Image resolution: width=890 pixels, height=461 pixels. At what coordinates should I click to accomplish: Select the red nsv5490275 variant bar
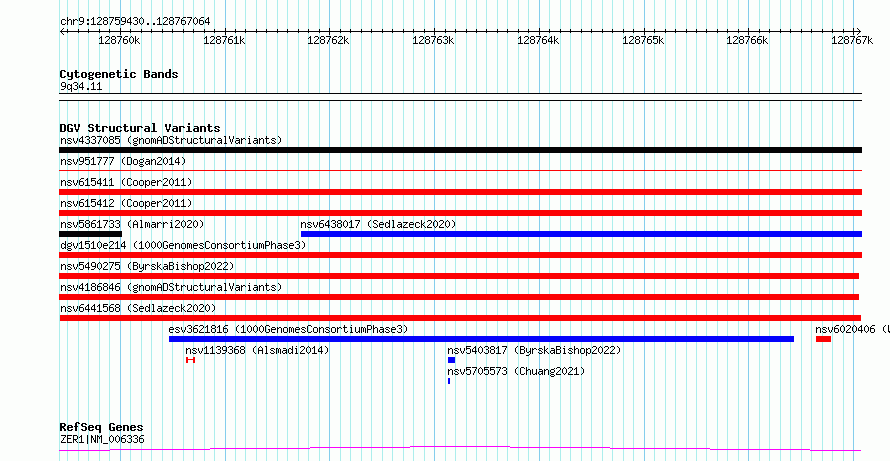[x=459, y=276]
